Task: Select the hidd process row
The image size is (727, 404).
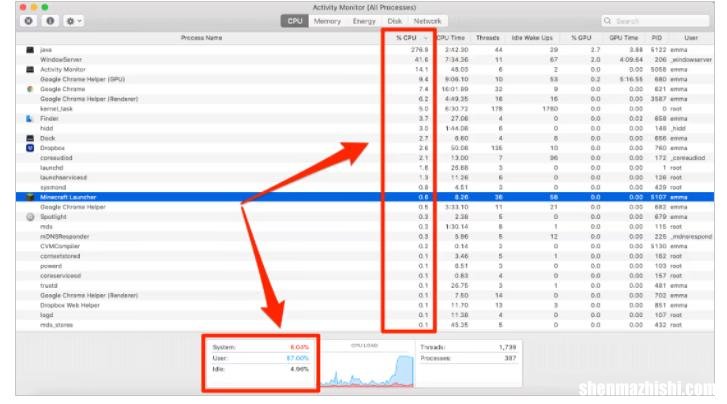Action: (365, 128)
